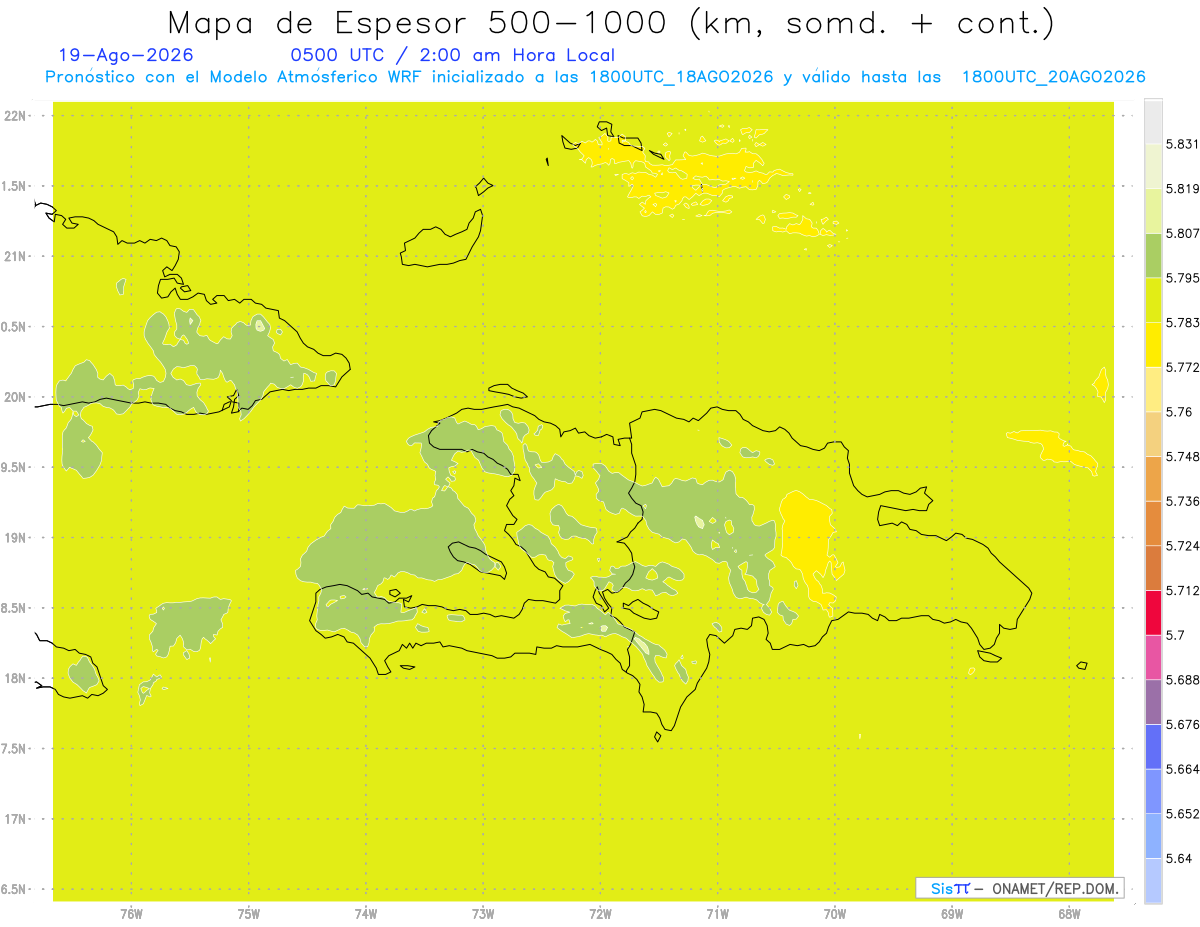Click the legend value 5.736

coord(1184,501)
